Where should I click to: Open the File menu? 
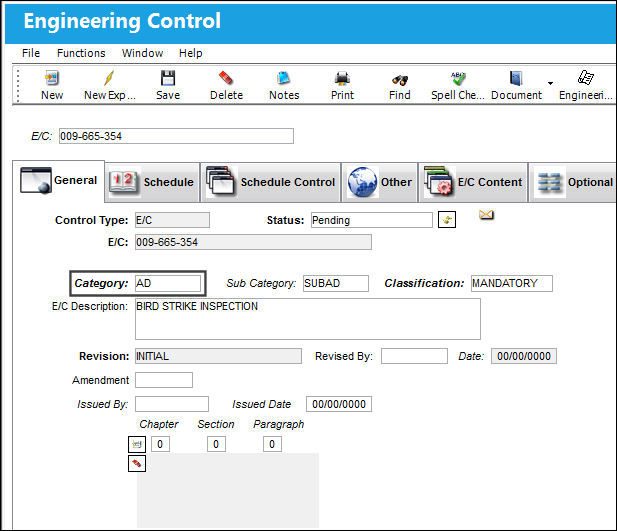31,53
